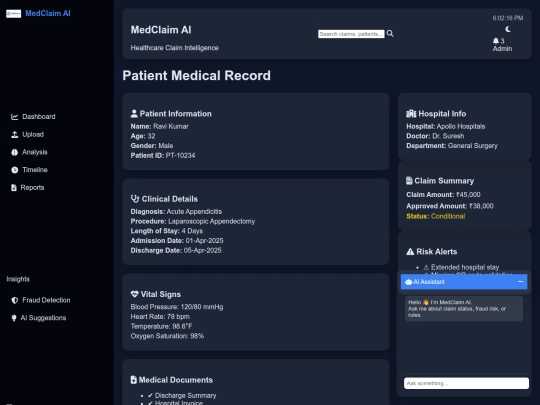Click the search magnifier icon

click(x=390, y=33)
